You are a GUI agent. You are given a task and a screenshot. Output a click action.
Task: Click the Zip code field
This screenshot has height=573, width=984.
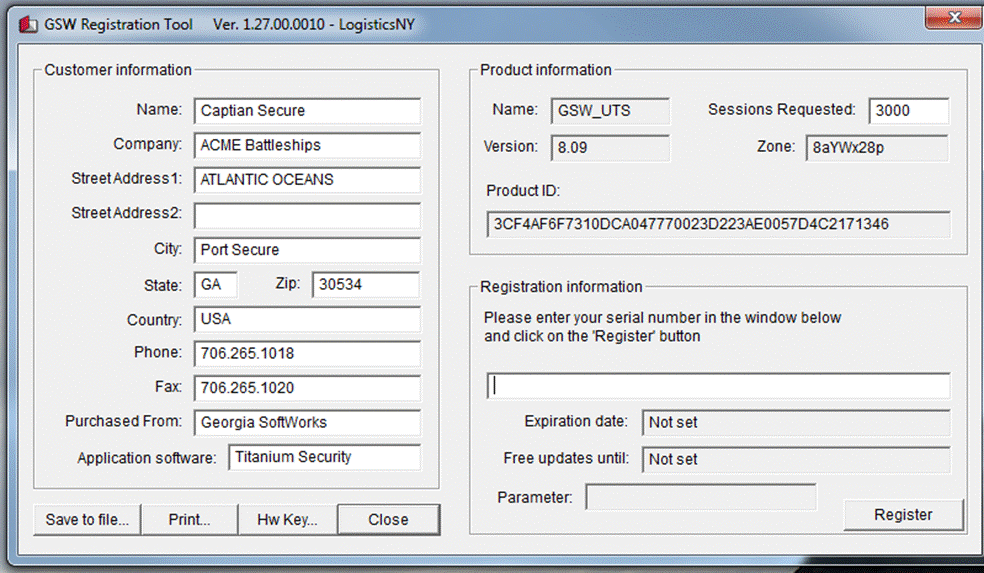[365, 285]
